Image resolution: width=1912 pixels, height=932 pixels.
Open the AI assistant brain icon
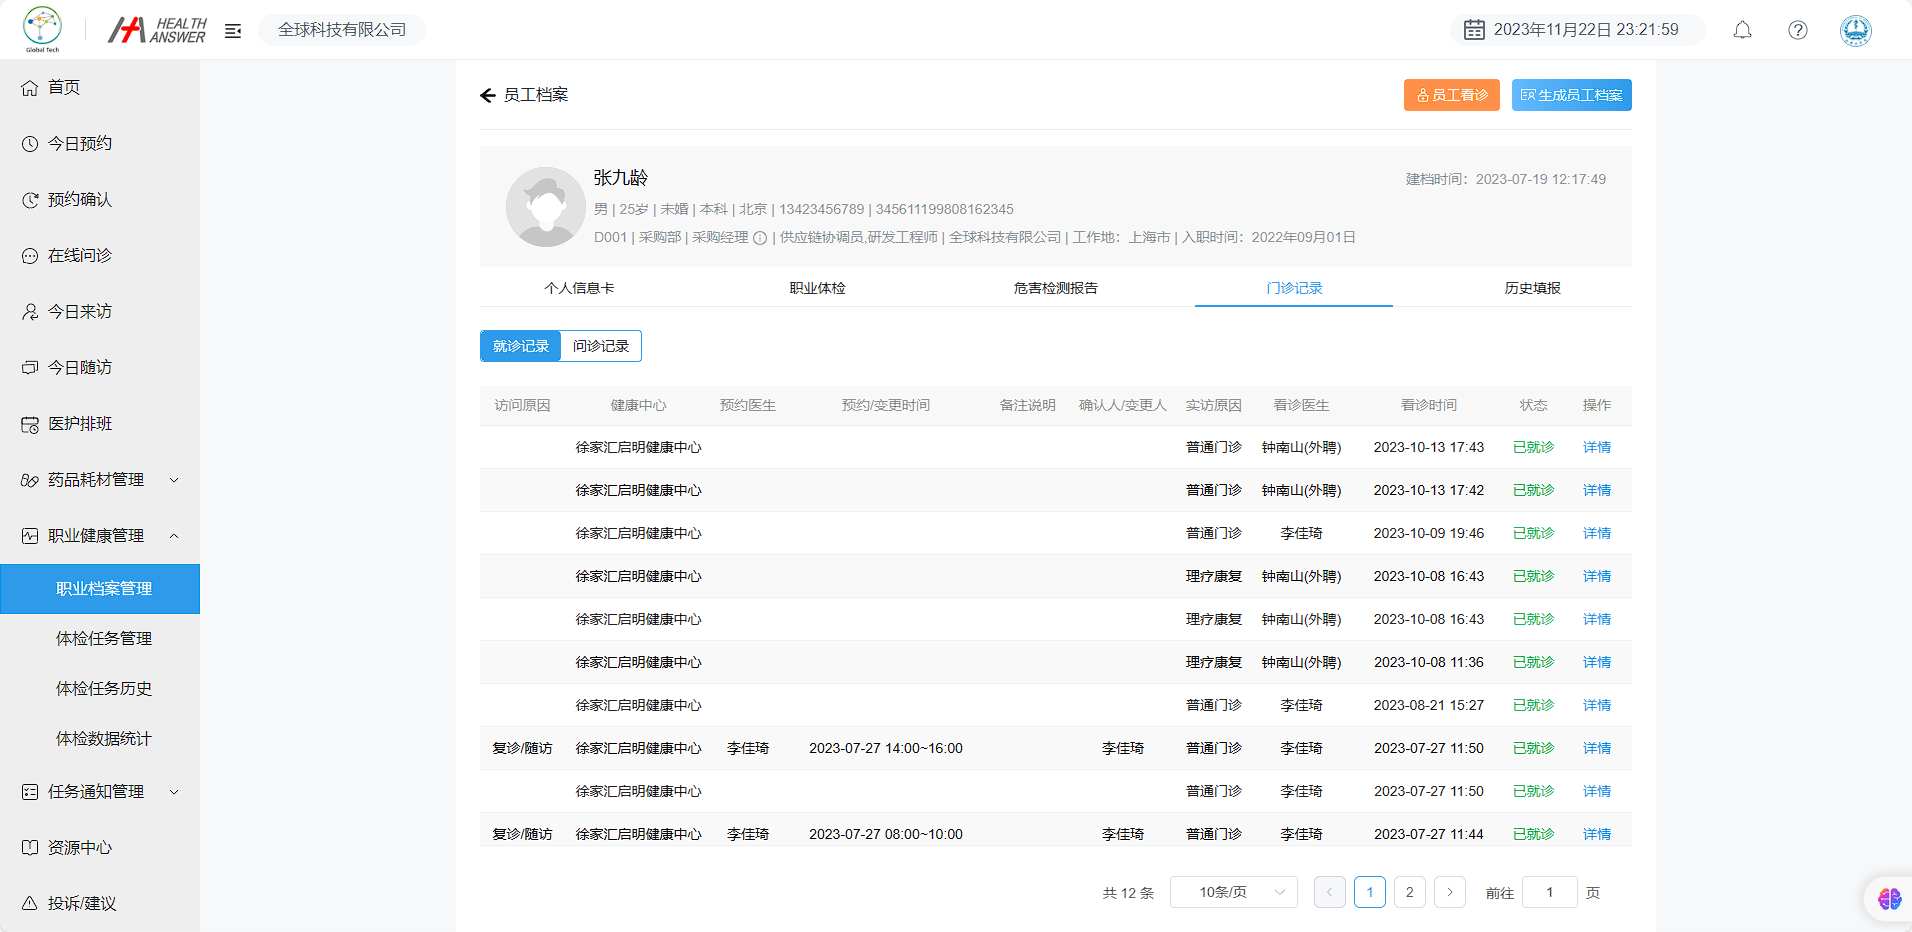point(1889,898)
